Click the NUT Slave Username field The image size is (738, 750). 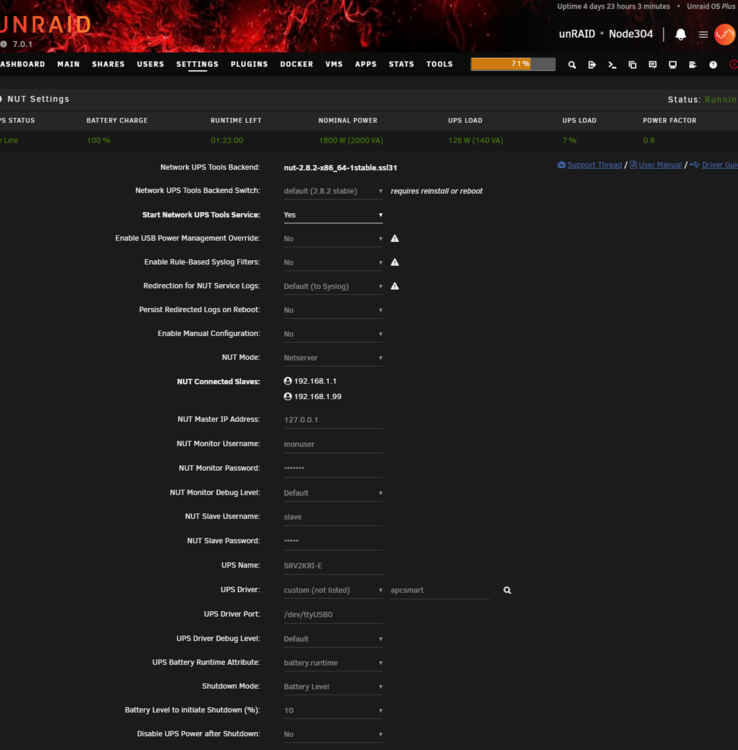point(333,517)
